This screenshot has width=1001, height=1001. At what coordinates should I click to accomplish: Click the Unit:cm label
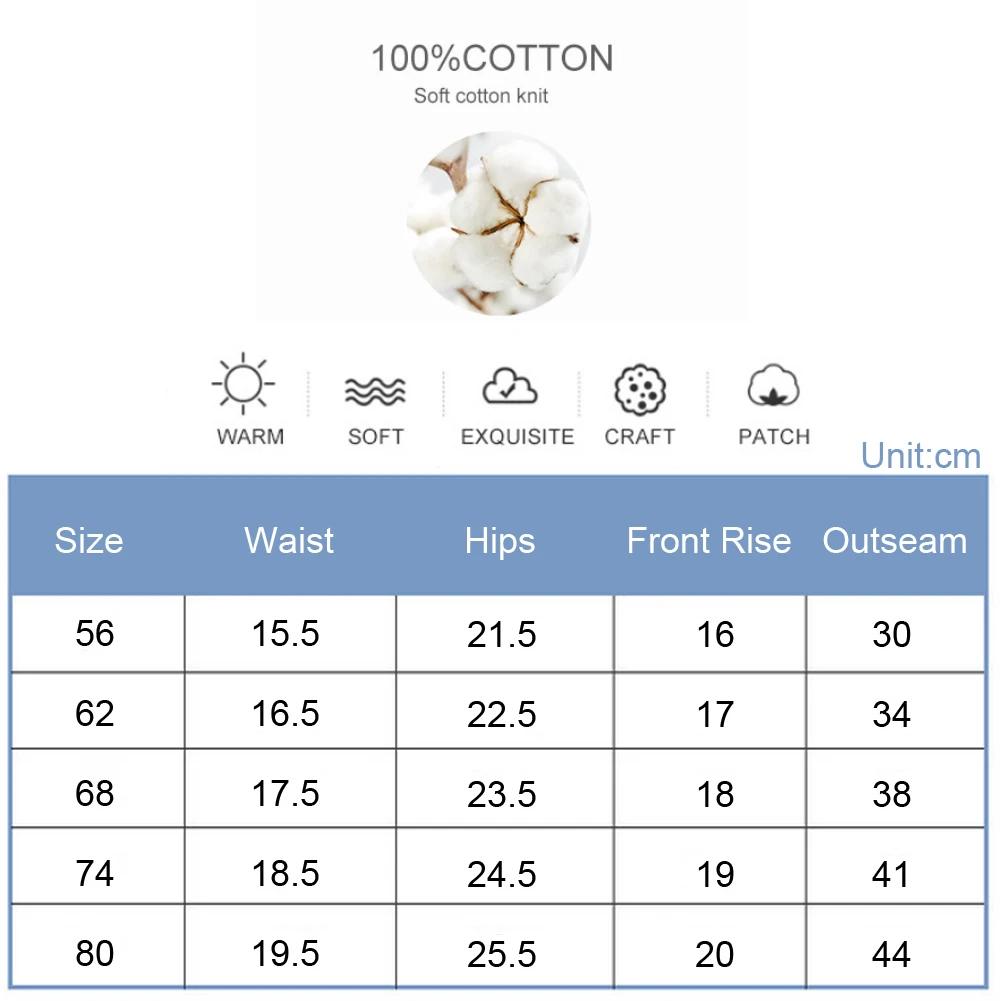(921, 456)
